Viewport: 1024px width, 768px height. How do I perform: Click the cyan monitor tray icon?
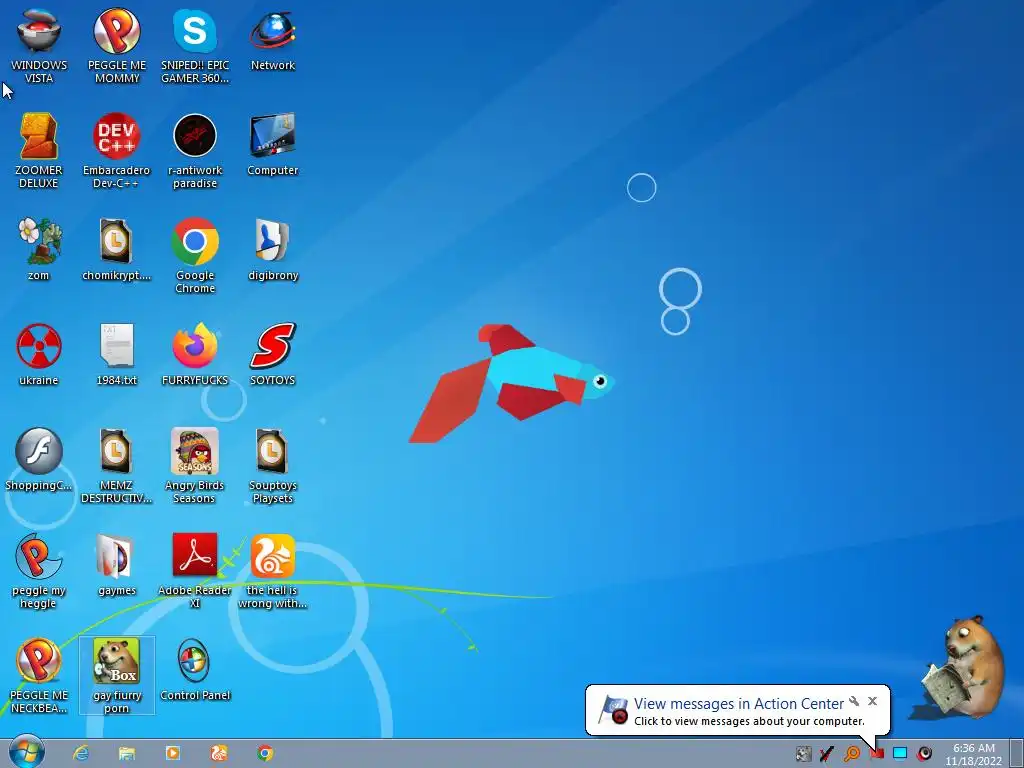point(900,754)
